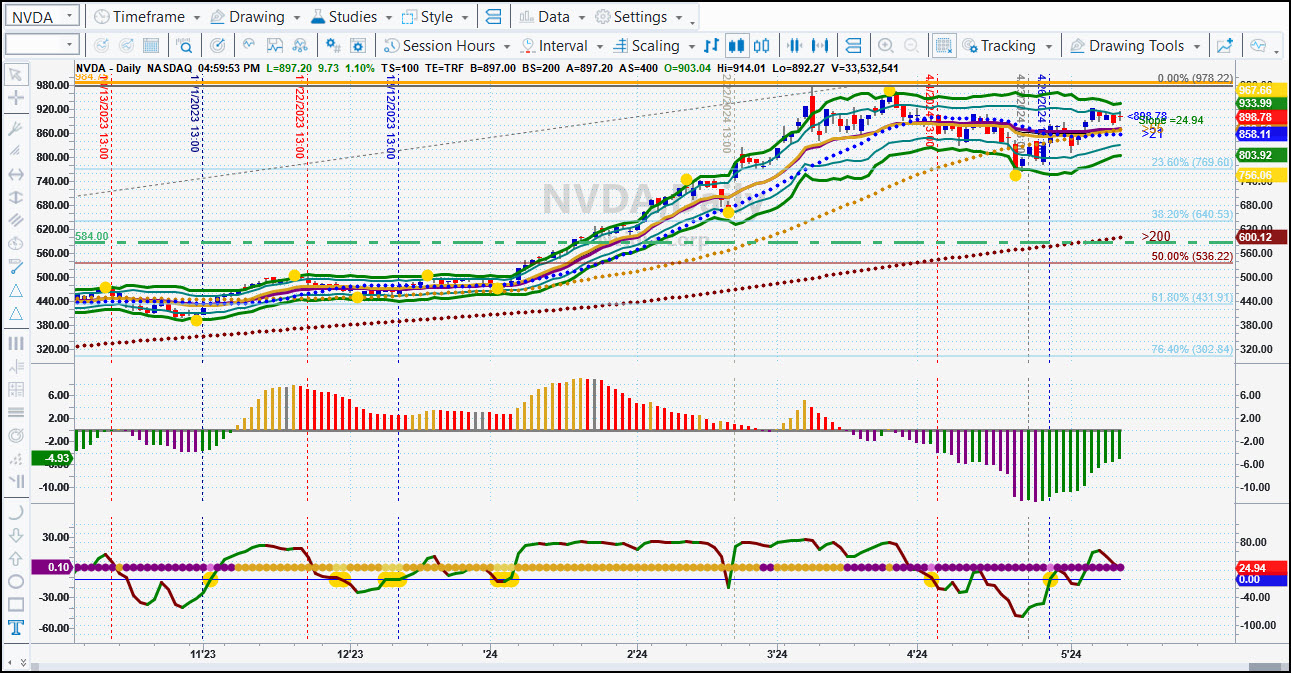Open the Settings menu

point(638,16)
